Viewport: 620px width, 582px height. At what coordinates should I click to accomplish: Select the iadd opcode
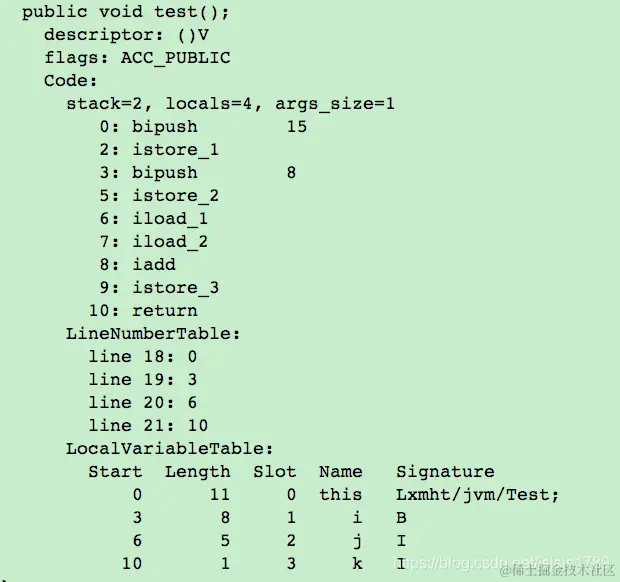(x=154, y=265)
